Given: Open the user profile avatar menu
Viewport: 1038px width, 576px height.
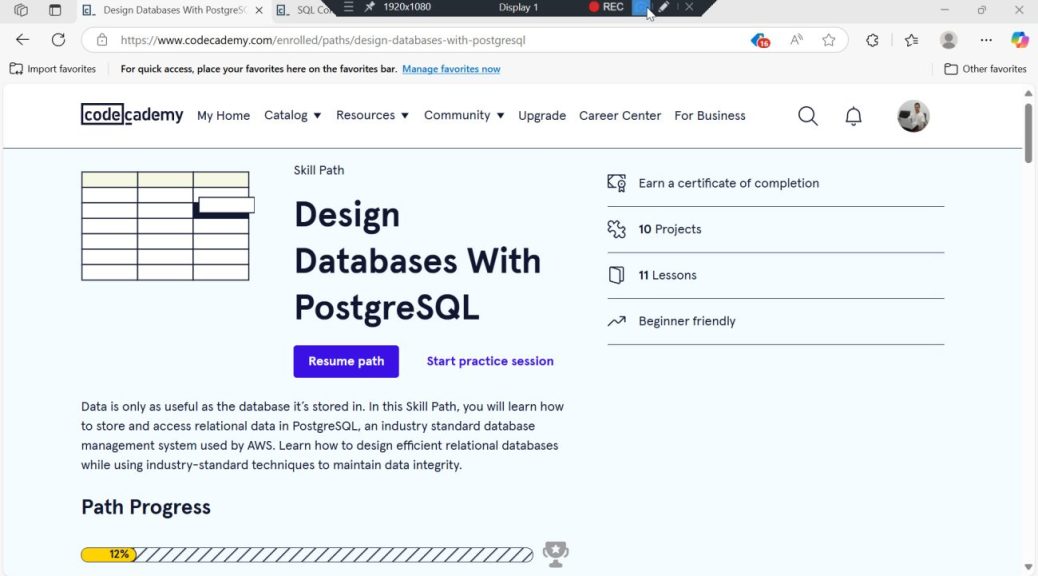Looking at the screenshot, I should point(913,116).
